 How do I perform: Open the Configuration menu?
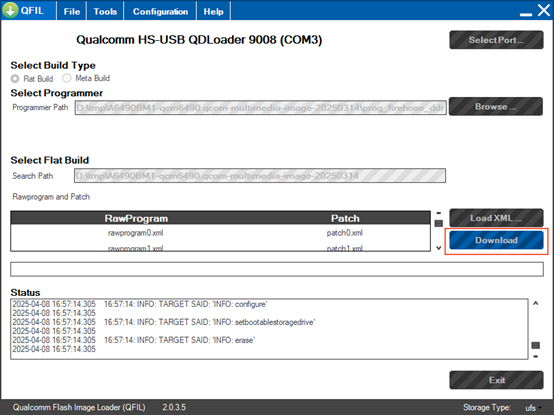click(x=160, y=11)
